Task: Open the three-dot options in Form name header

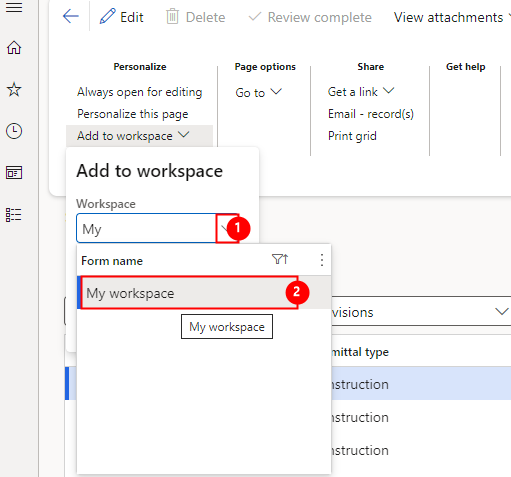Action: click(x=322, y=260)
